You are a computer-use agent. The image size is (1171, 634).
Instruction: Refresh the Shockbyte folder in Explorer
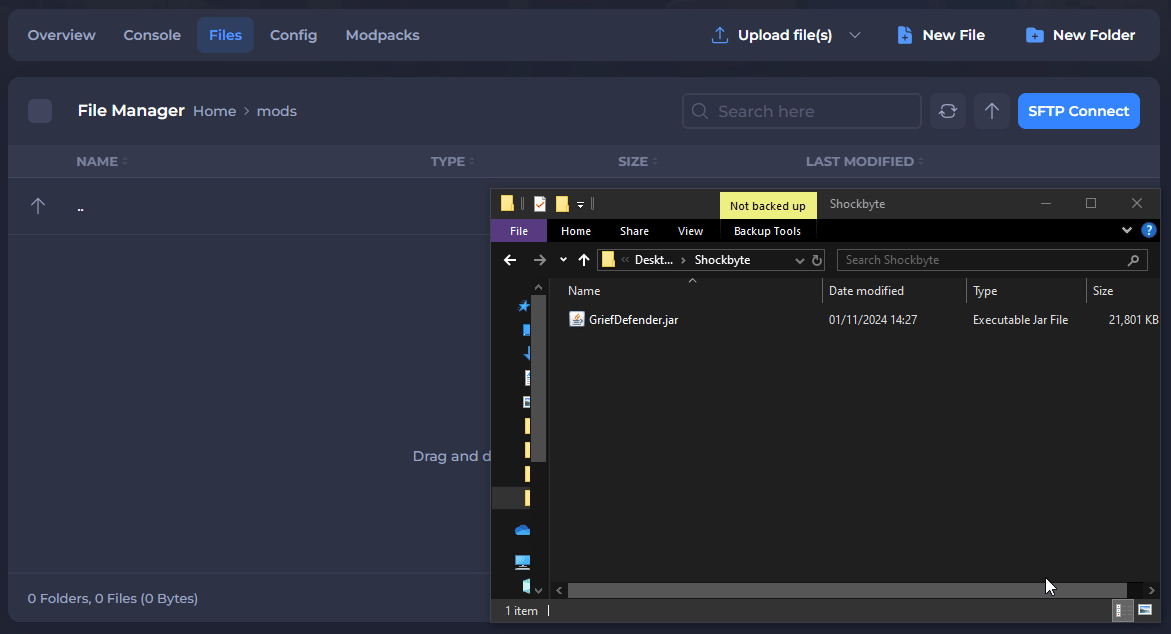click(817, 261)
